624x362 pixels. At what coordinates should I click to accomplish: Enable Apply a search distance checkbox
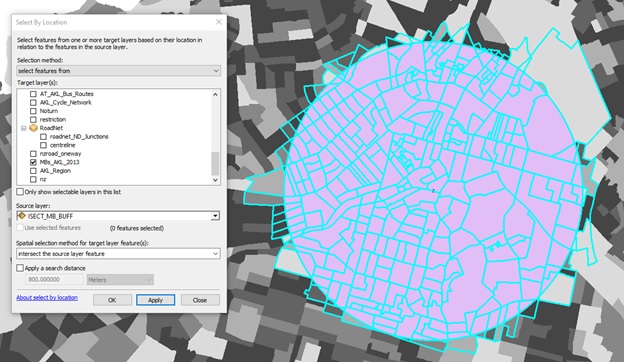pos(20,268)
